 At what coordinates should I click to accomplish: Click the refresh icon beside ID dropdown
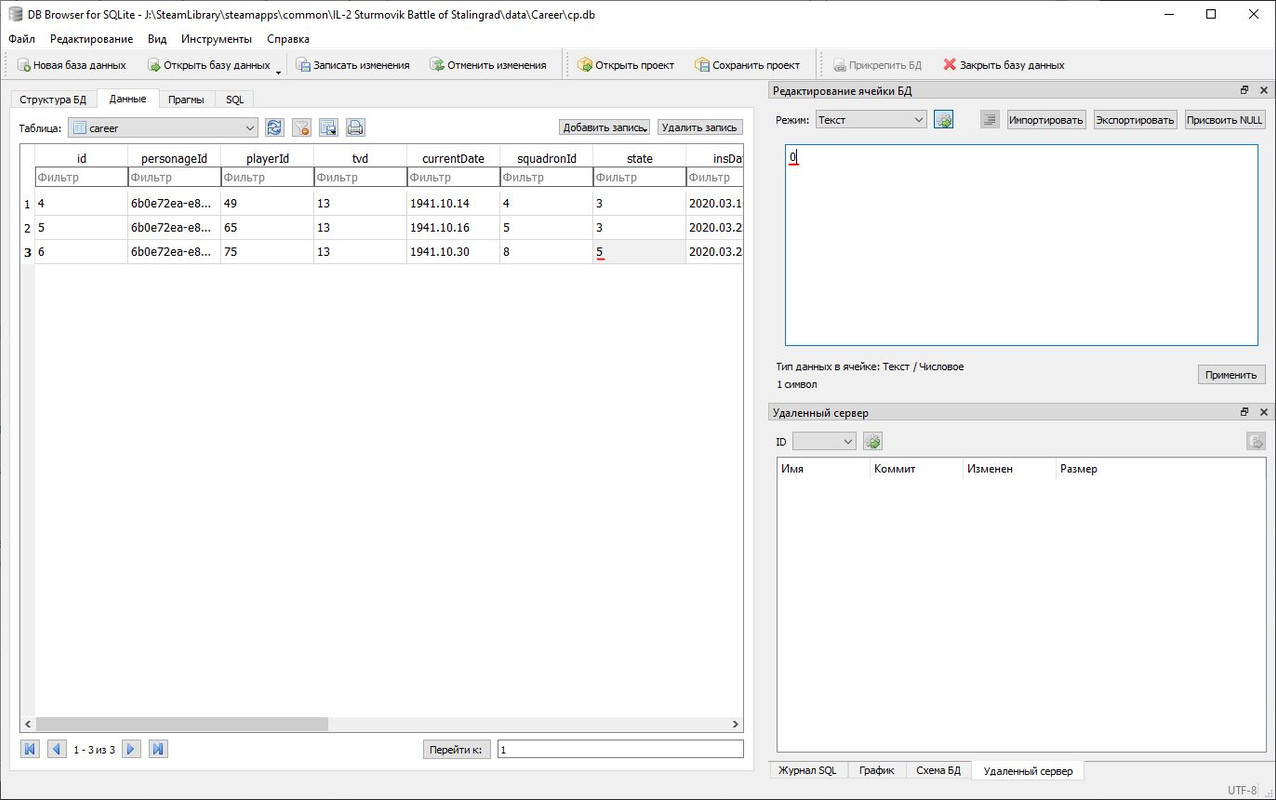point(872,441)
